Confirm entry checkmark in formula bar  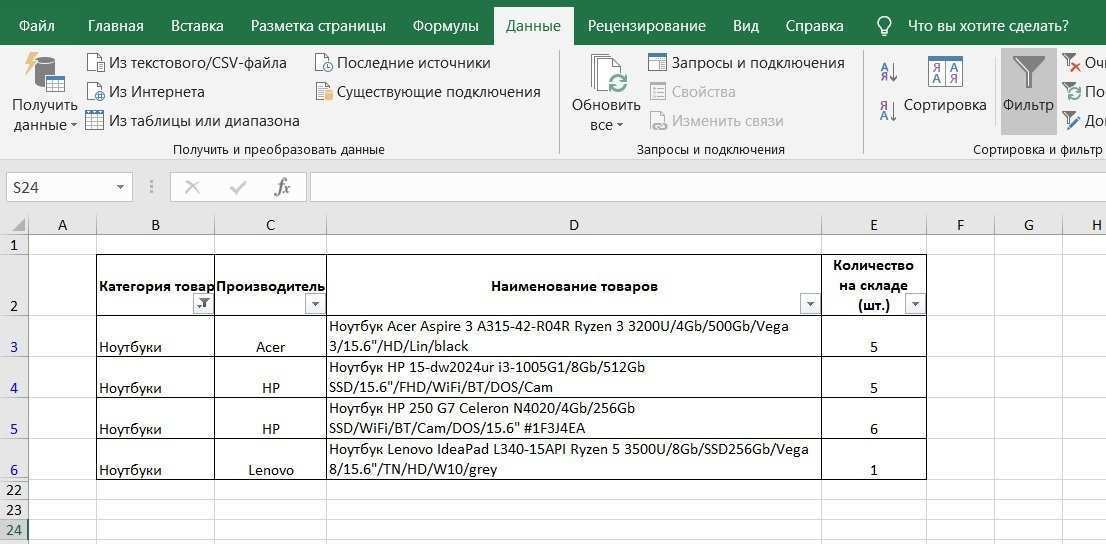238,187
